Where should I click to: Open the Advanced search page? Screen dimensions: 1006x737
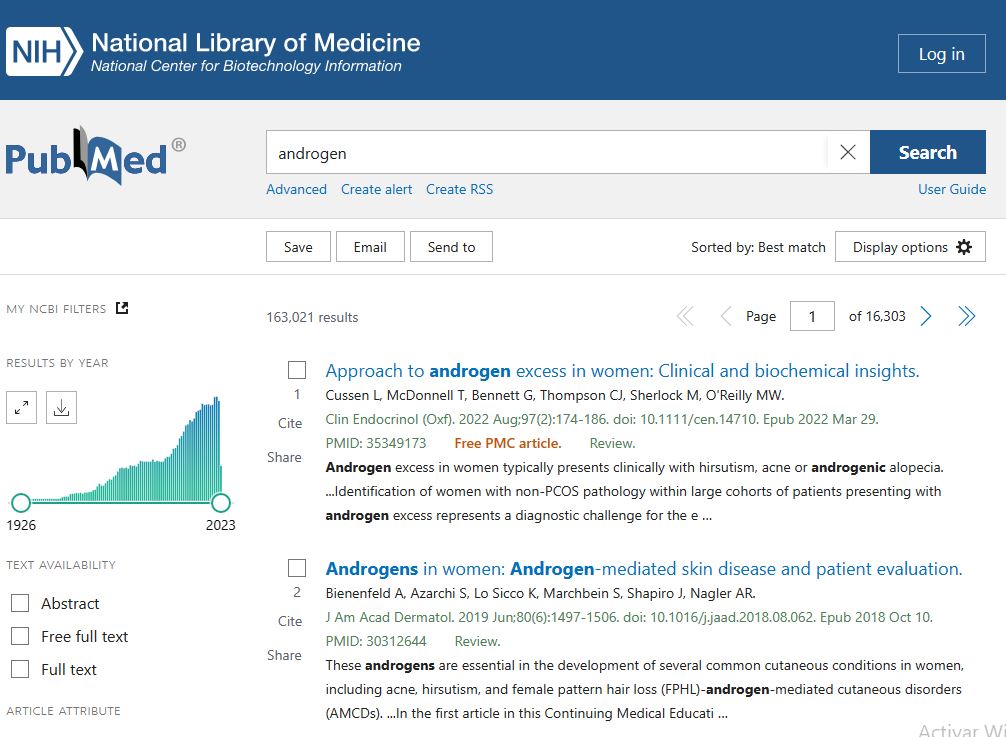point(296,189)
